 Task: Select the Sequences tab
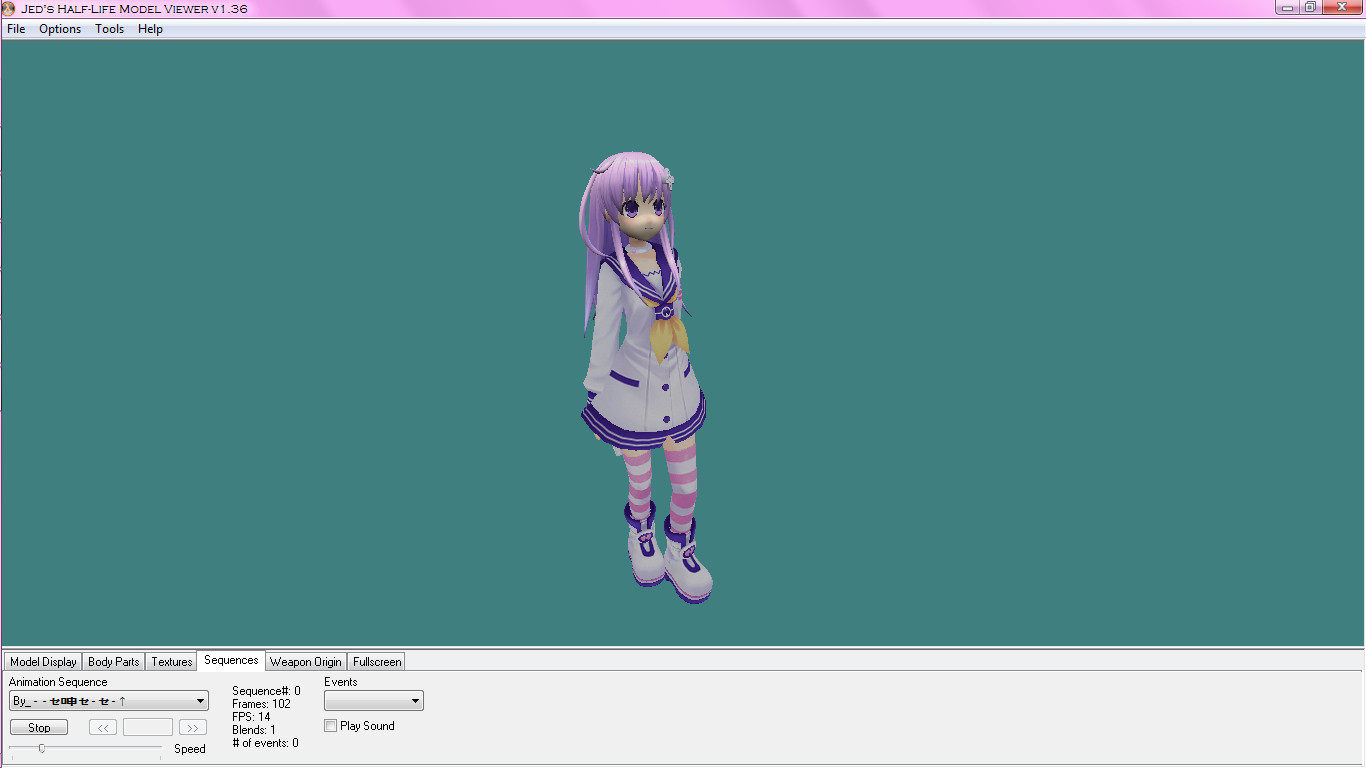[230, 660]
